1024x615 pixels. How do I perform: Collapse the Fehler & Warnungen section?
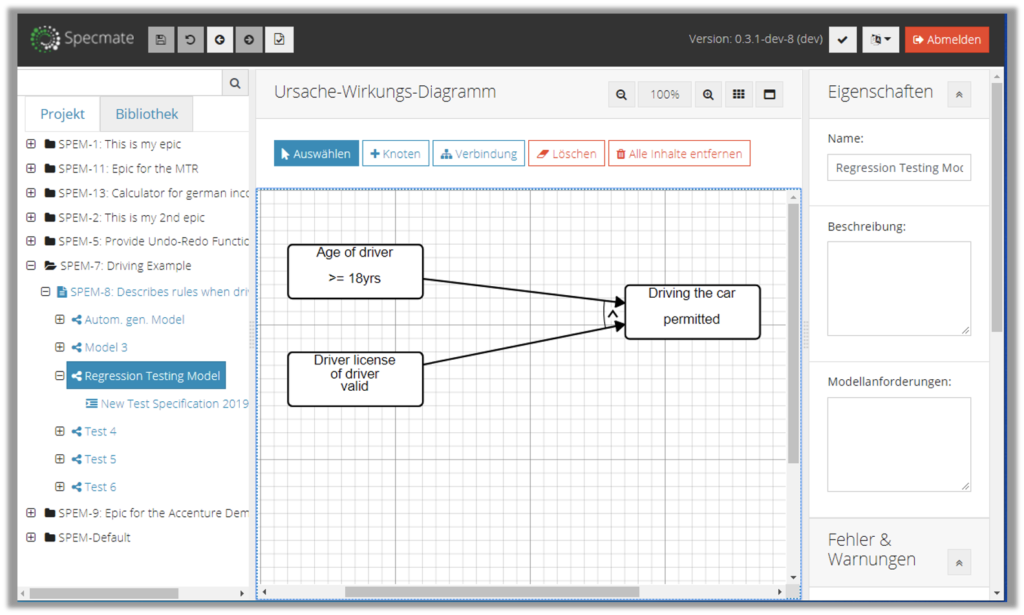coord(958,562)
